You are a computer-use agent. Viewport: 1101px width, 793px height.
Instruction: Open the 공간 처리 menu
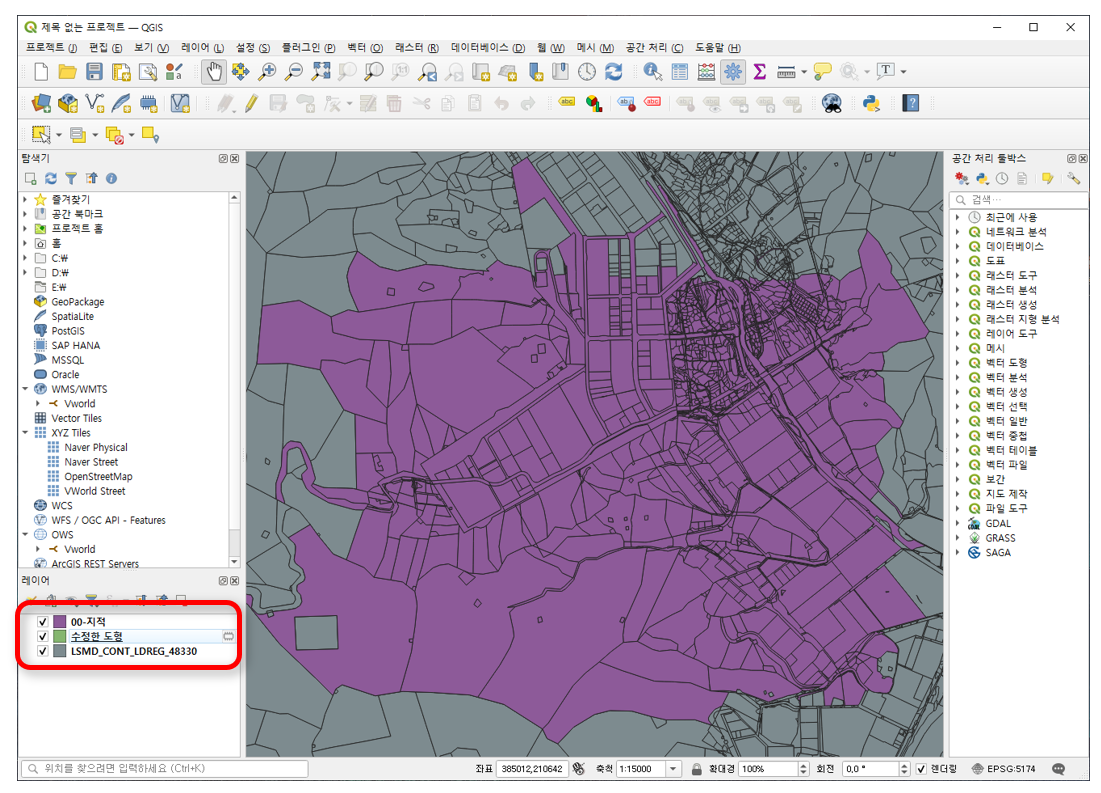click(654, 47)
